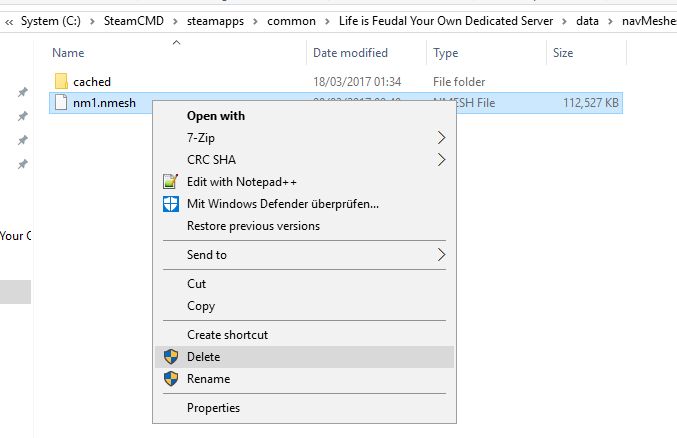This screenshot has width=677, height=438.
Task: Click the cached folder icon
Action: (61, 81)
